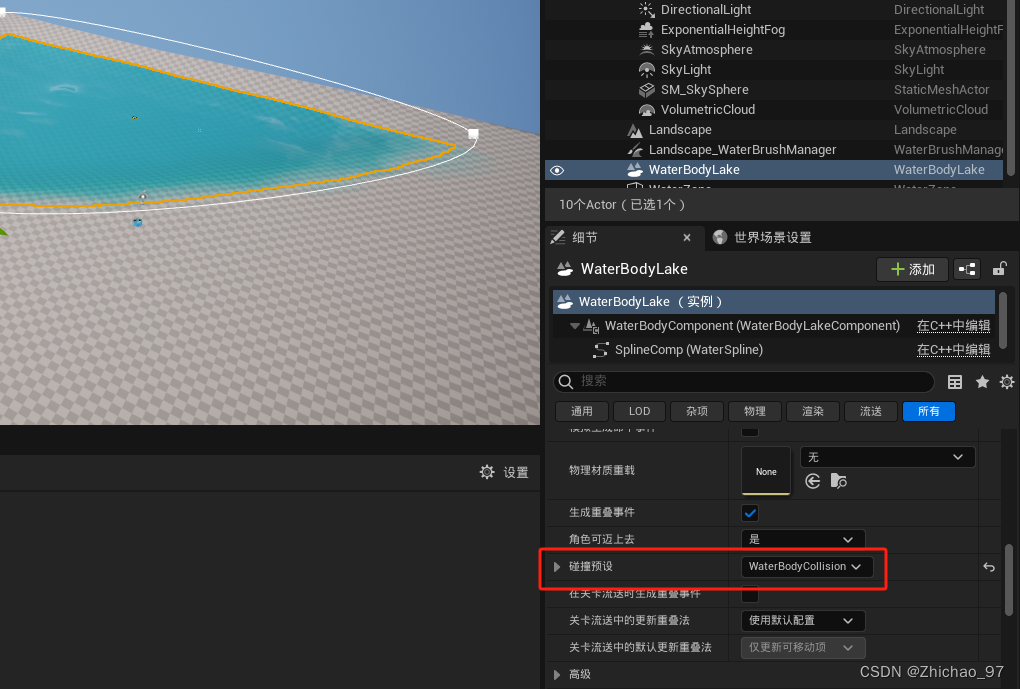
Task: Select the 渲染 filter tab
Action: point(812,411)
